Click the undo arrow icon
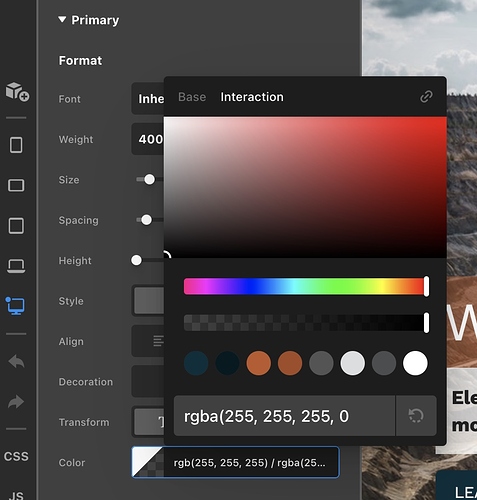The width and height of the screenshot is (477, 500). (16, 361)
